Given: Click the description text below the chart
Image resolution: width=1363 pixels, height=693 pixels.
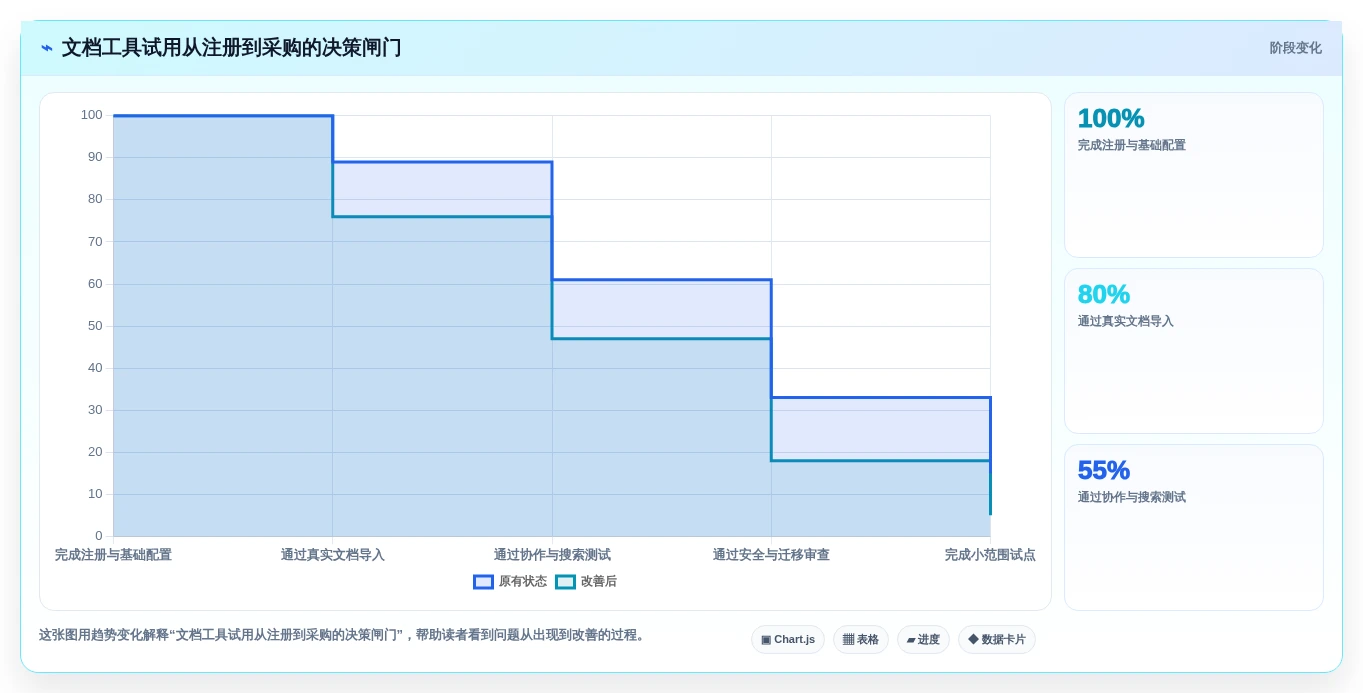Looking at the screenshot, I should coord(343,635).
